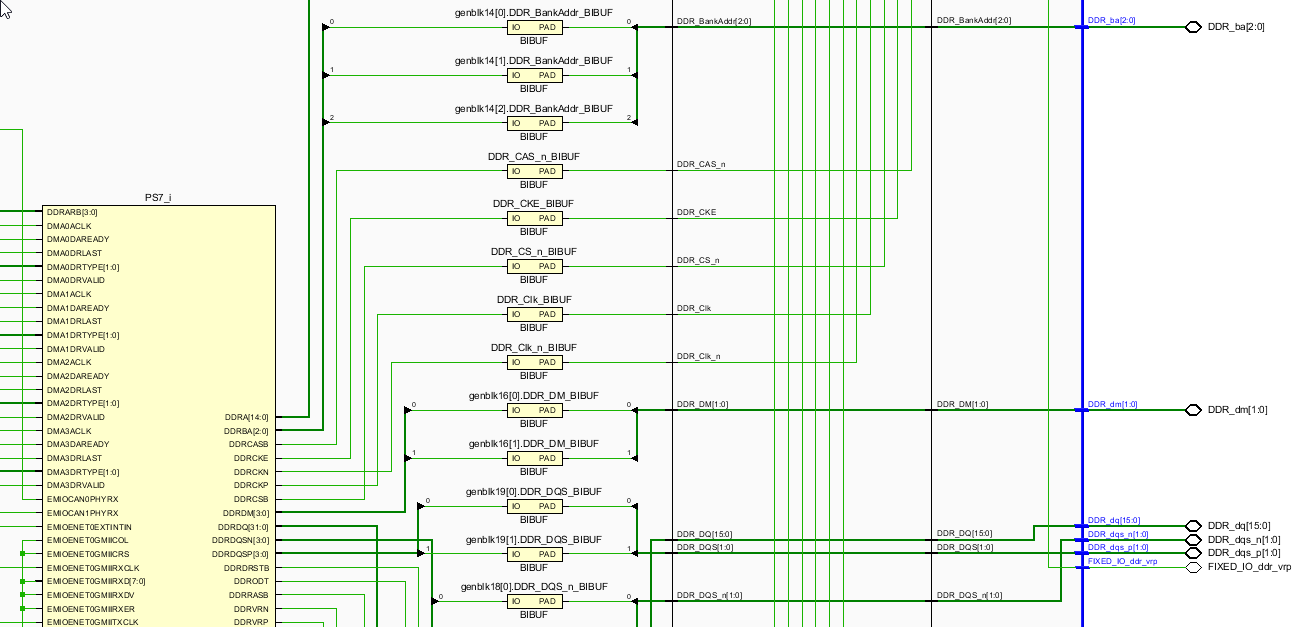Click the DDRARB[3:0] pin on PS7_i
Image resolution: width=1311 pixels, height=627 pixels.
click(72, 212)
